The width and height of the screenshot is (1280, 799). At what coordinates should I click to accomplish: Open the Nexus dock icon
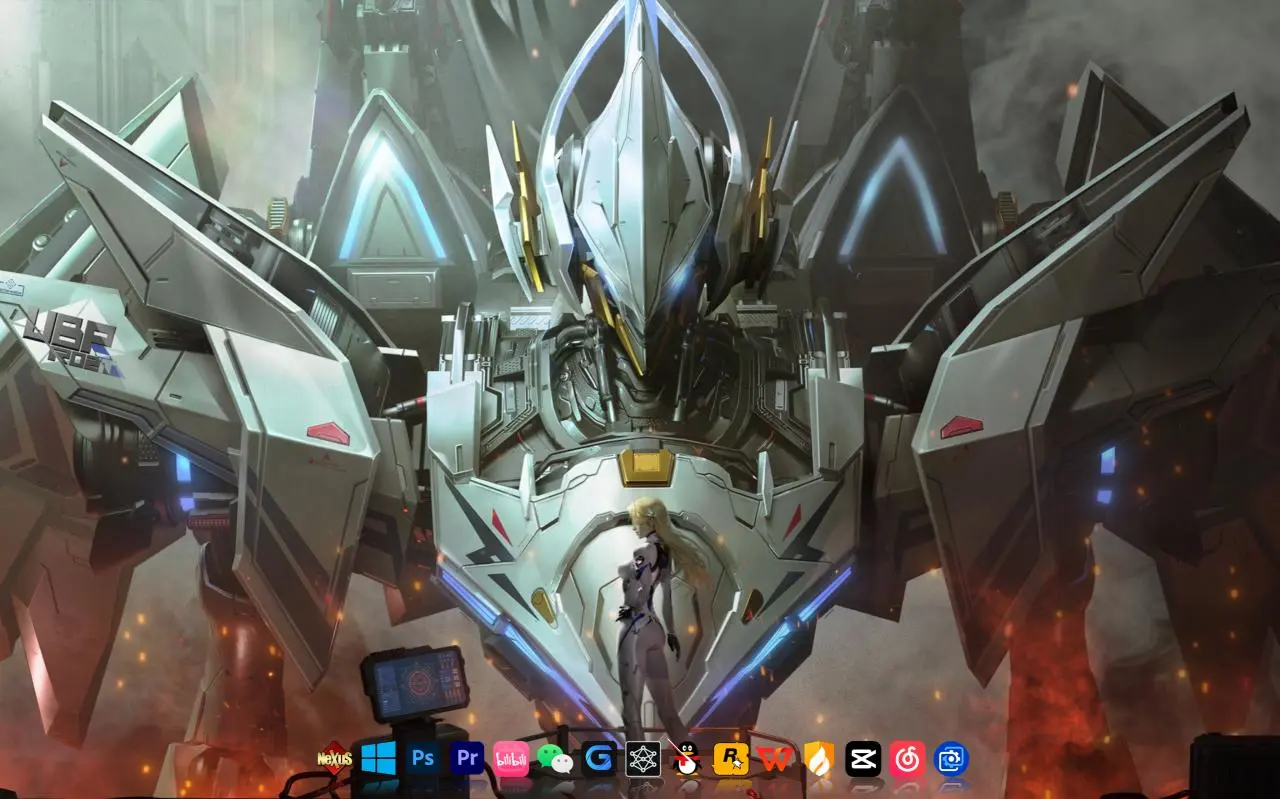click(x=335, y=759)
